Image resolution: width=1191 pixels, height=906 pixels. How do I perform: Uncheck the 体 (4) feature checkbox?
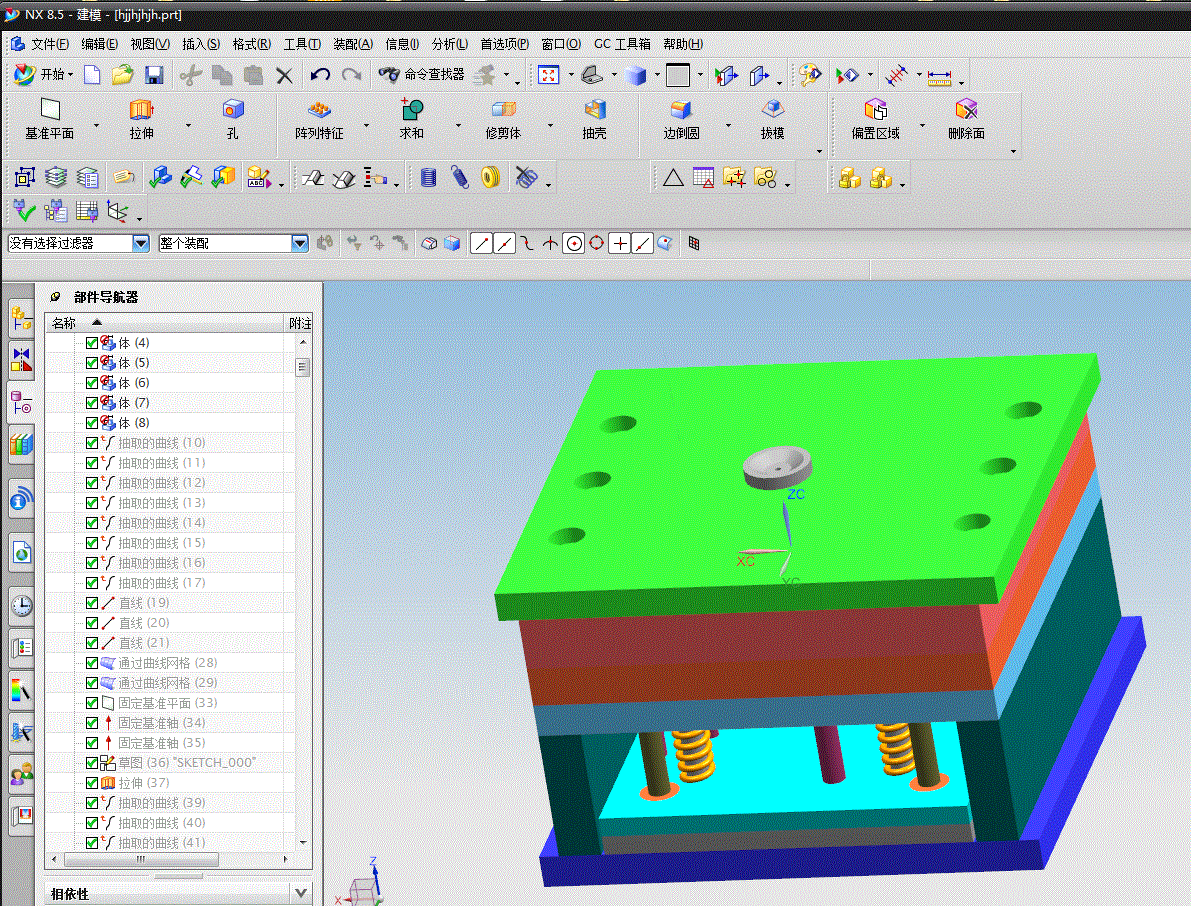pyautogui.click(x=92, y=343)
